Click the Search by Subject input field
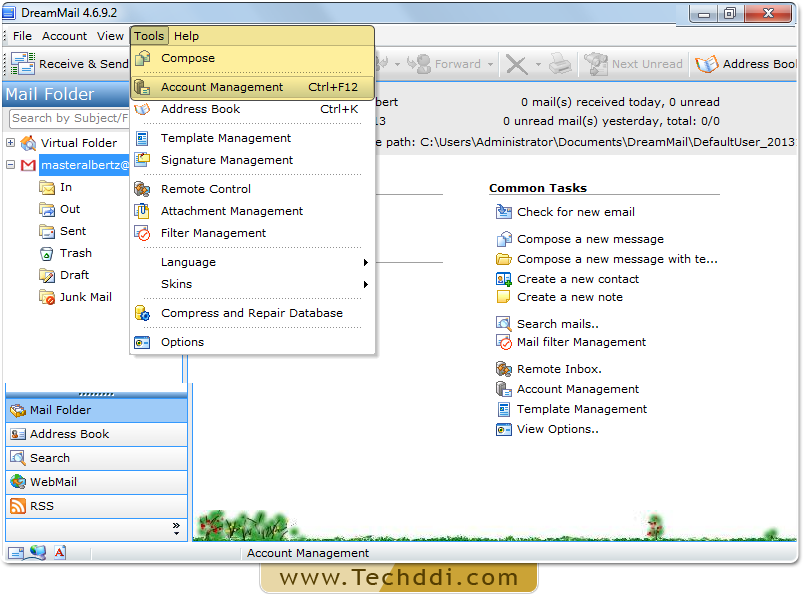 tap(70, 118)
